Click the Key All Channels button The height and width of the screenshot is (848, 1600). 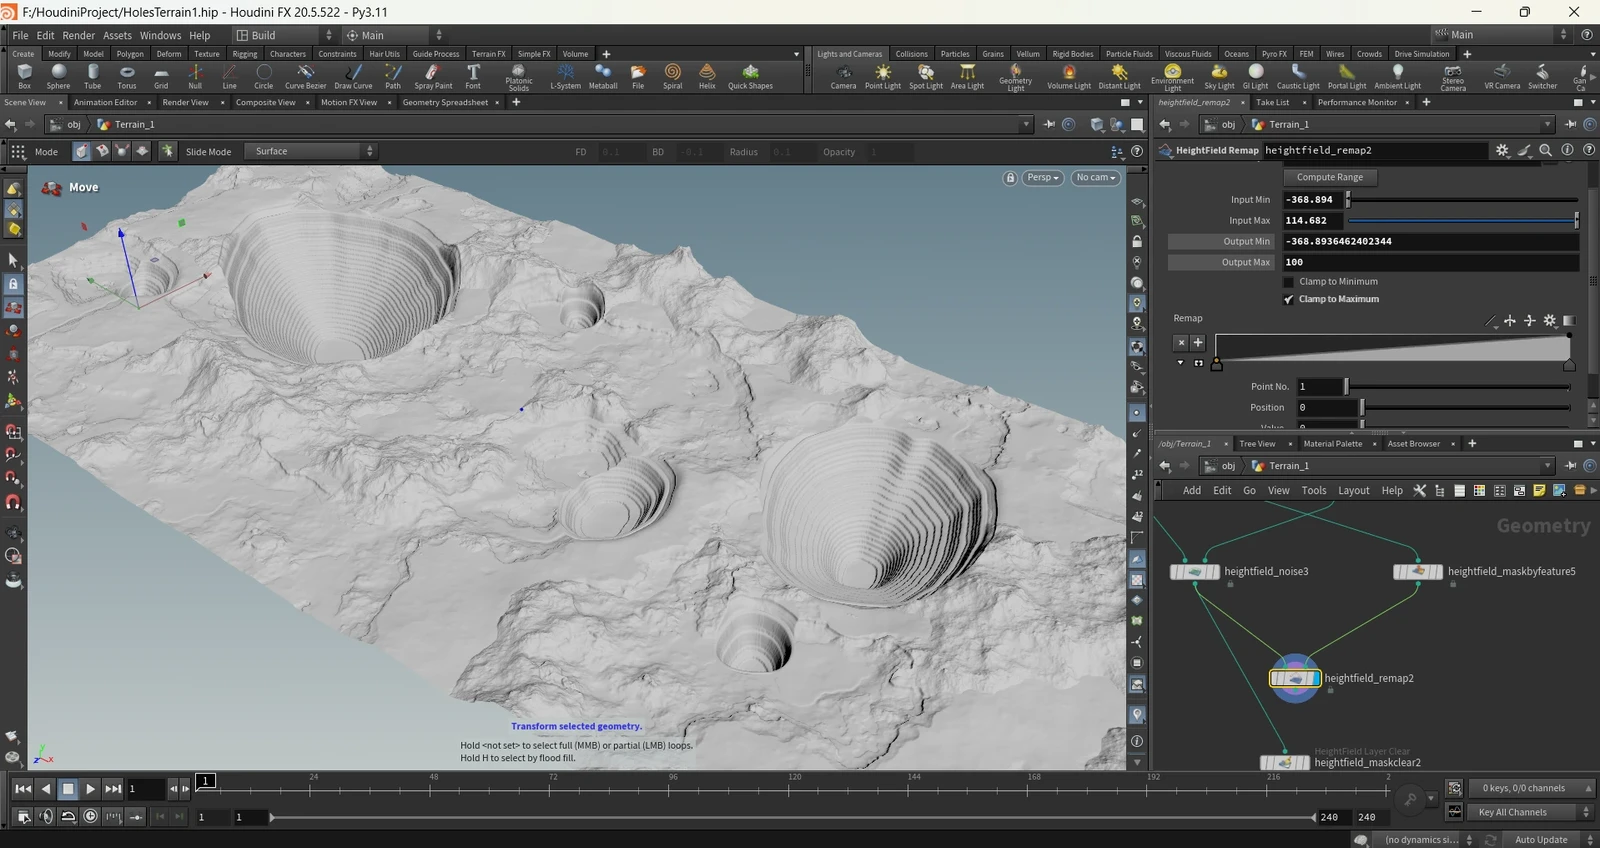click(x=1512, y=812)
